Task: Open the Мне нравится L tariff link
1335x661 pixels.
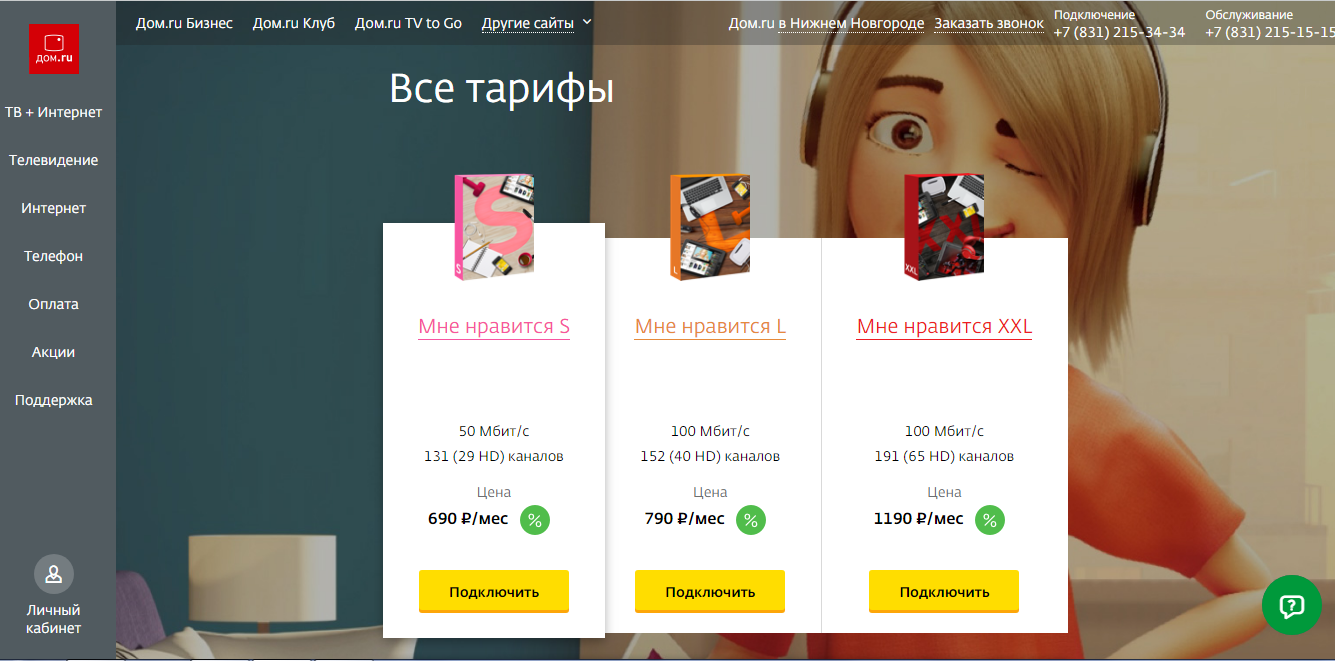Action: [x=710, y=327]
